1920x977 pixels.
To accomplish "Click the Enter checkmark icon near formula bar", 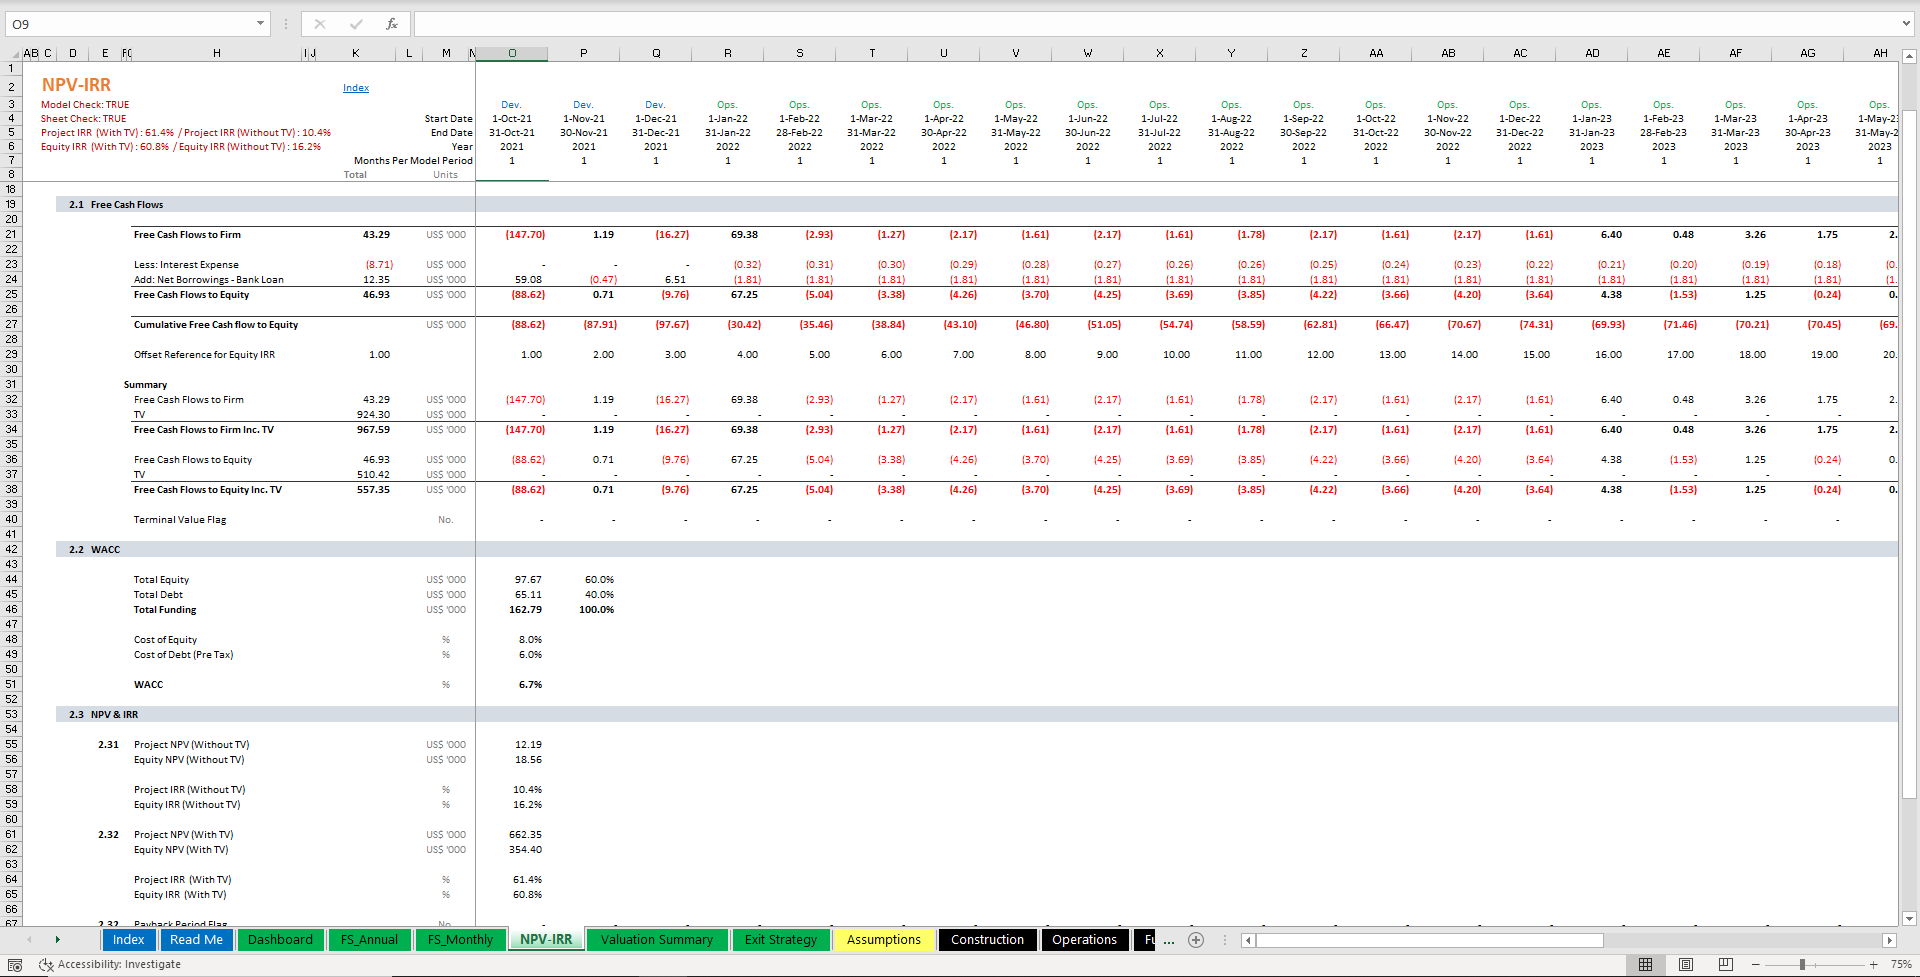I will click(356, 24).
